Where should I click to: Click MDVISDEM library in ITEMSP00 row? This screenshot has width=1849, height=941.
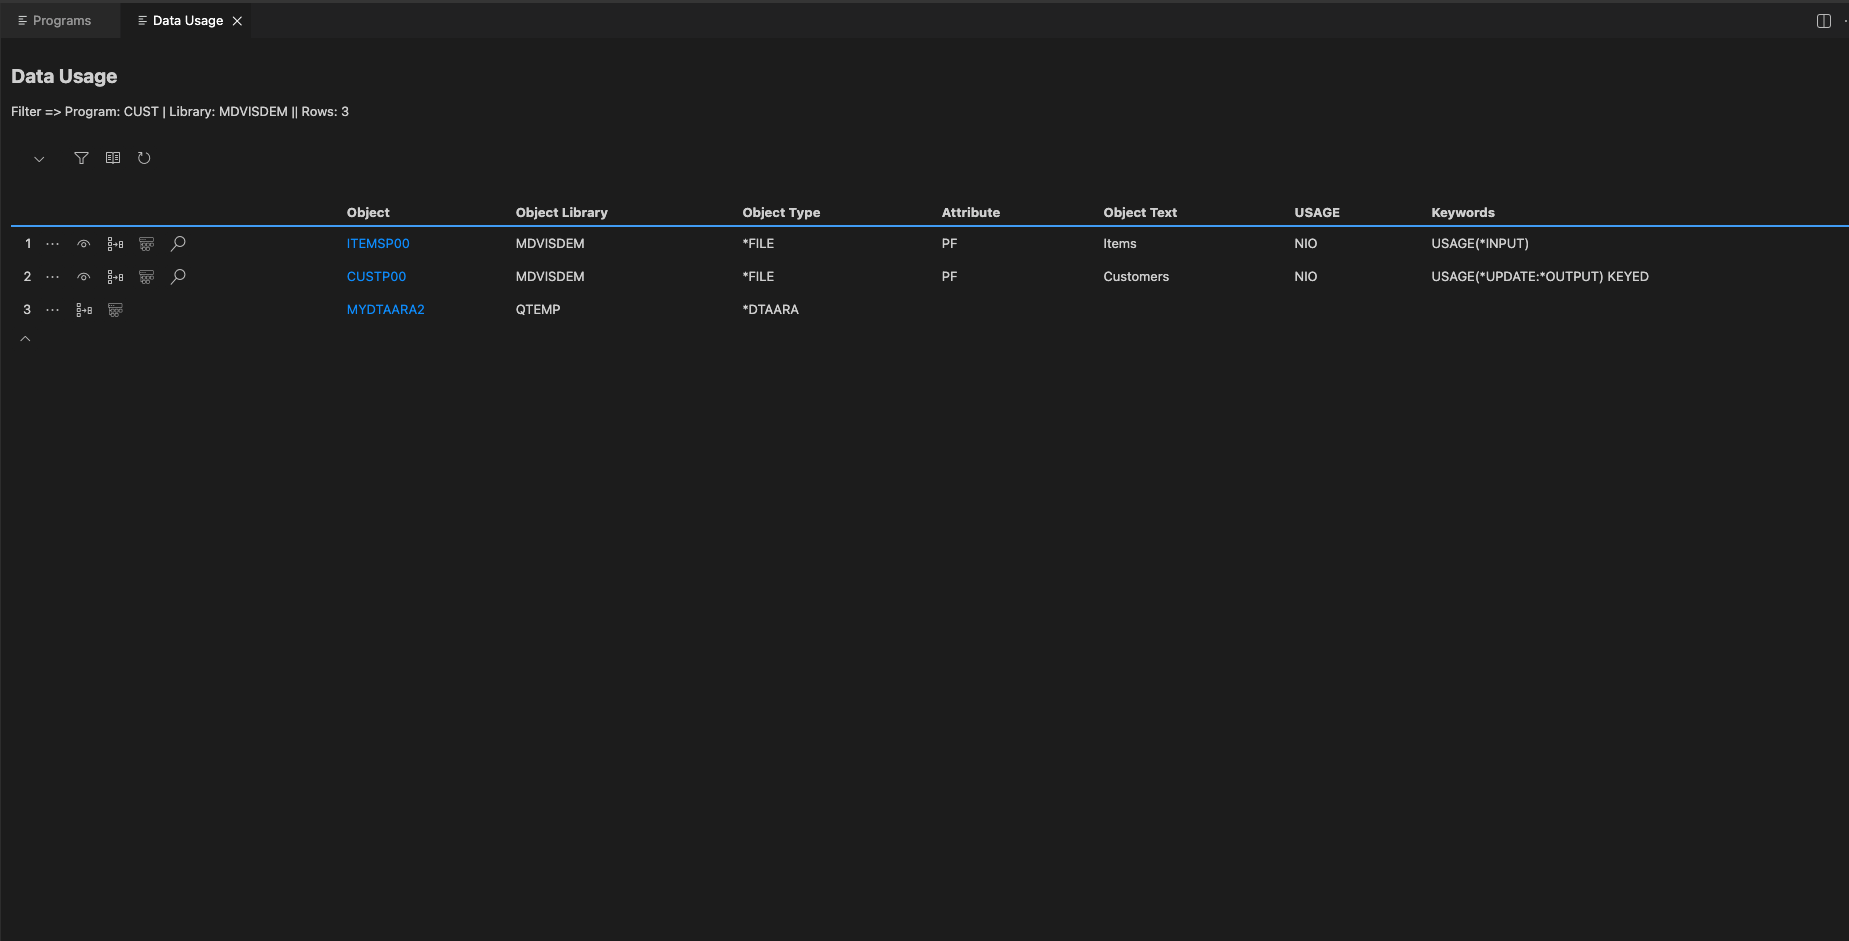click(550, 244)
